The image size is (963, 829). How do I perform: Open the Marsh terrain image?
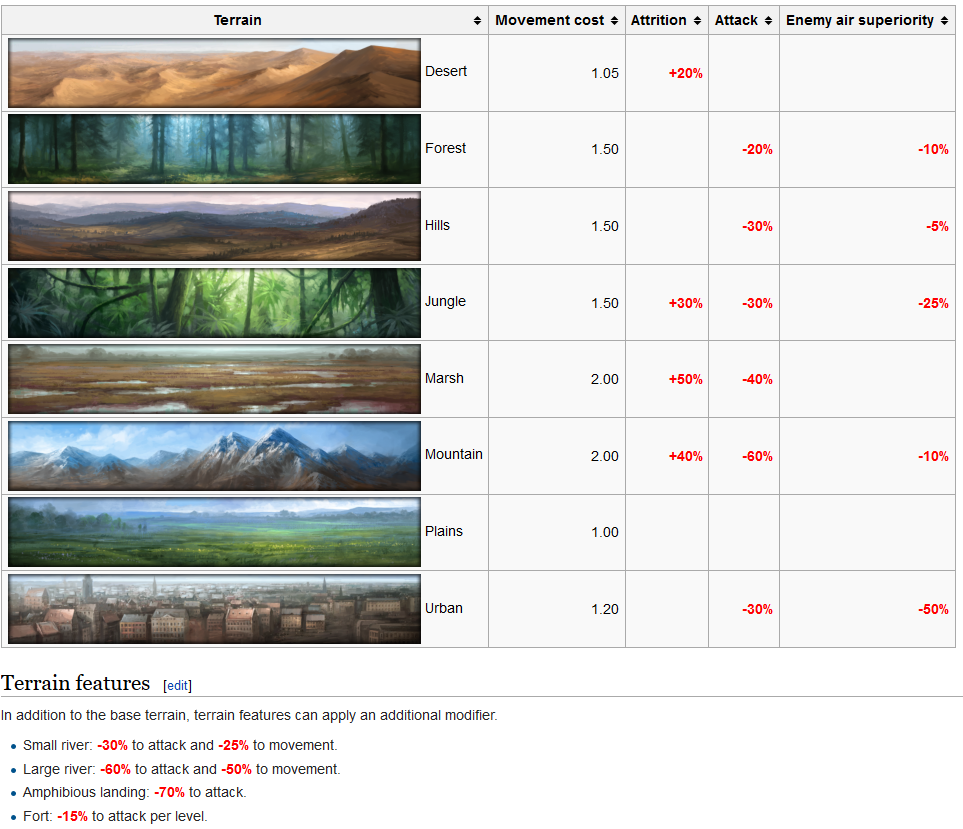point(214,379)
